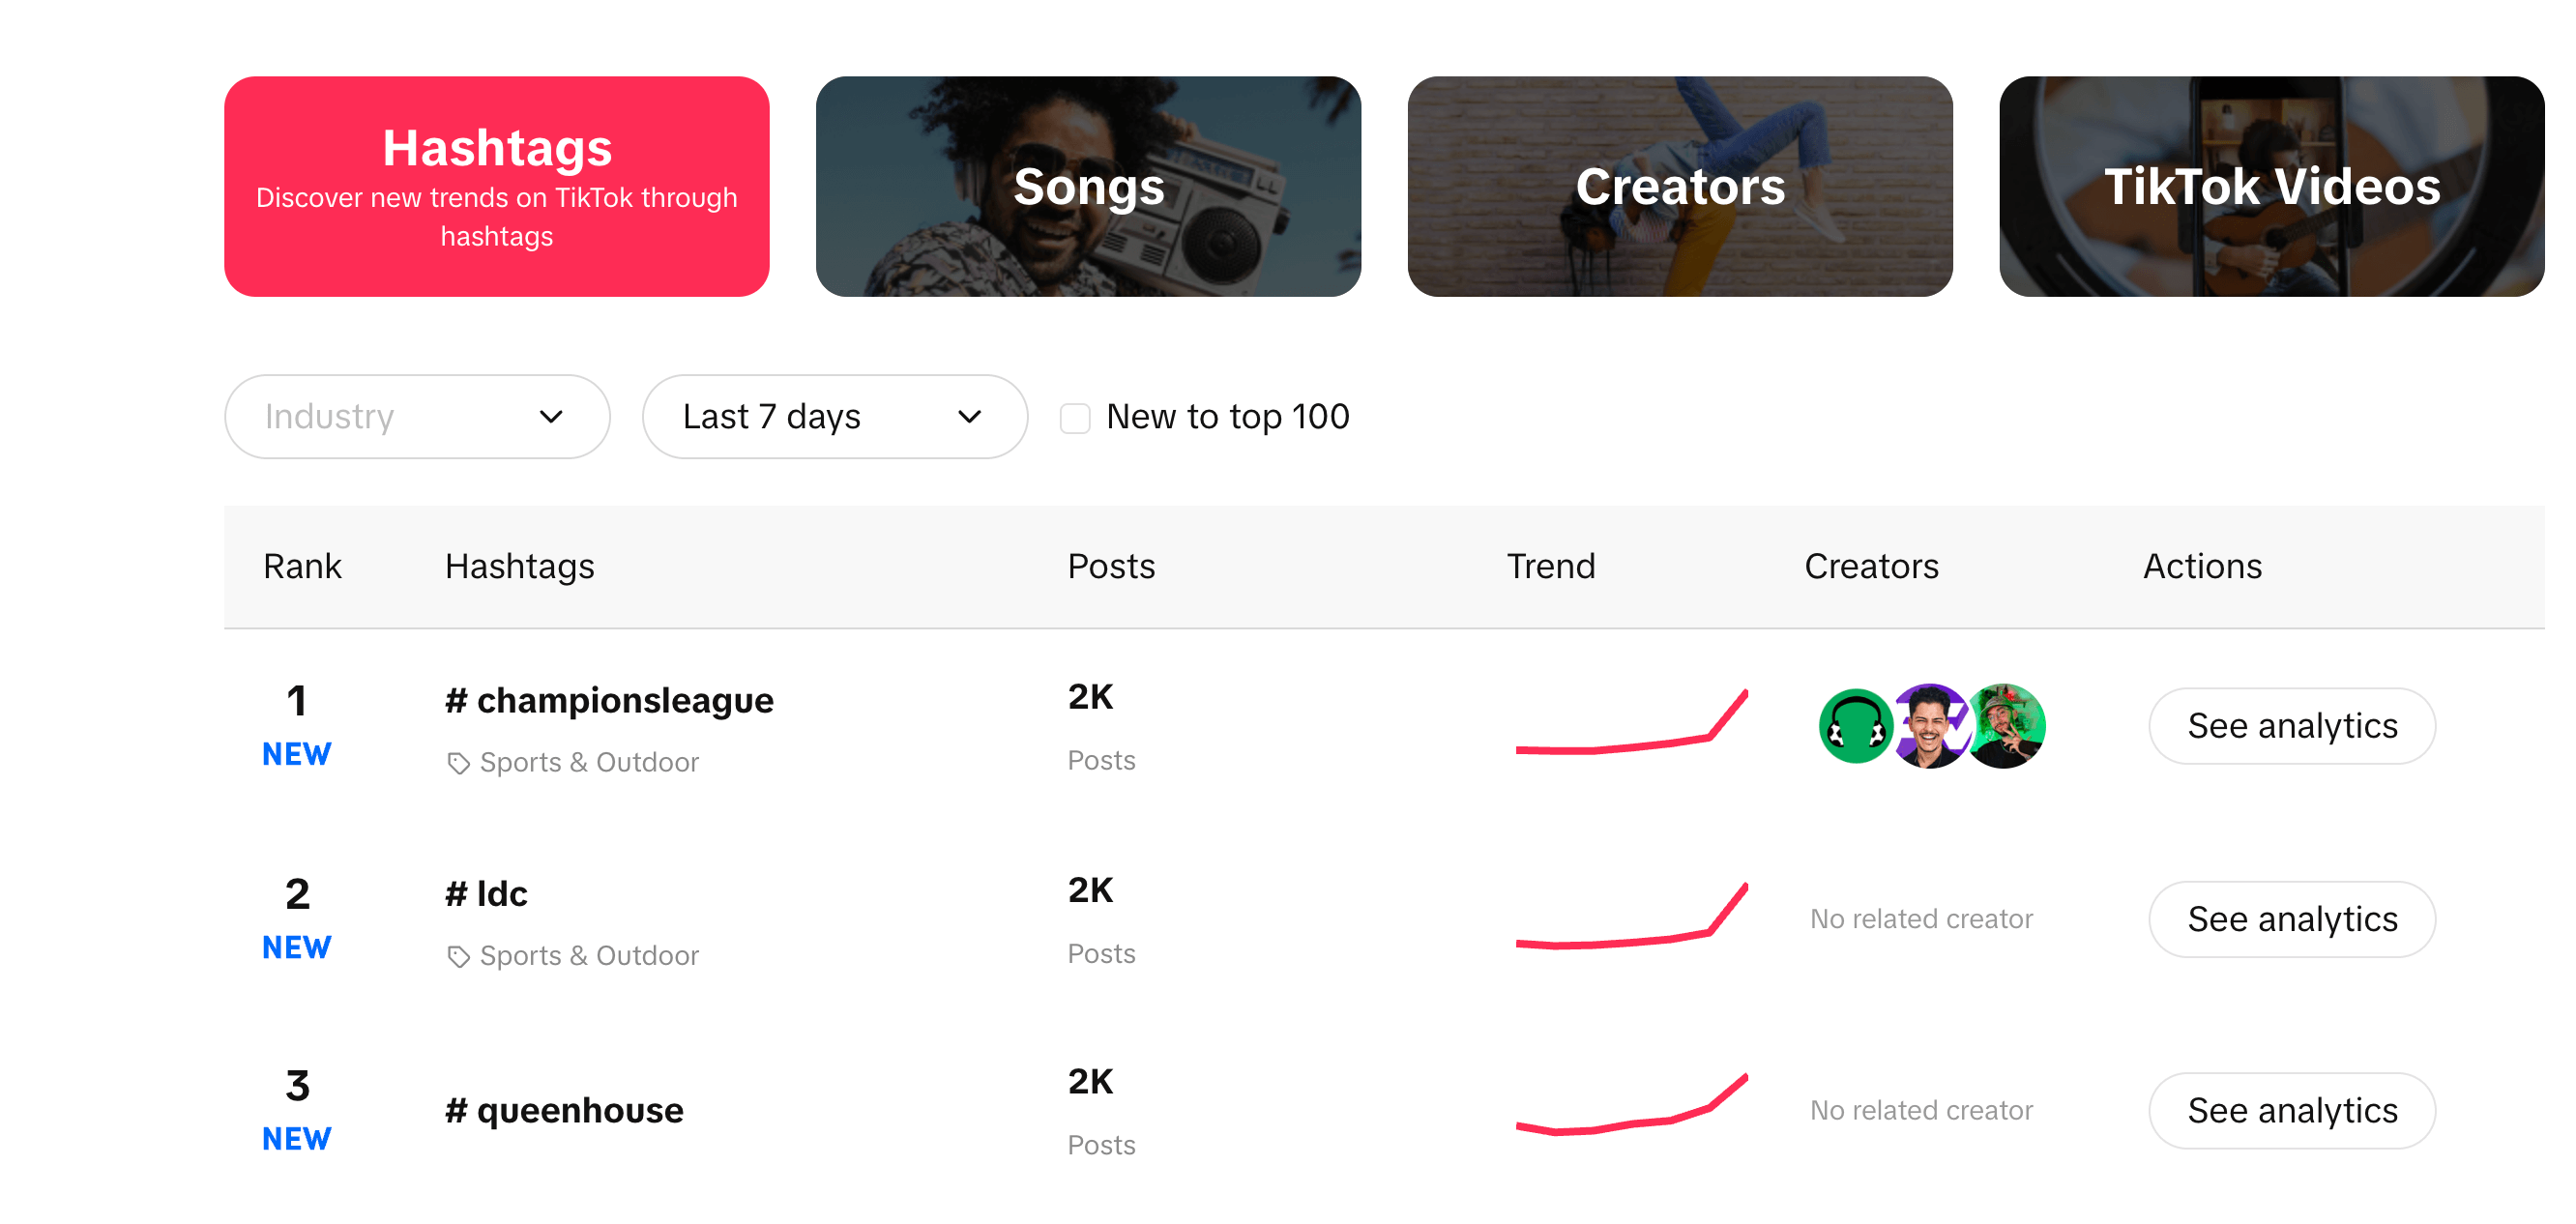Select the Hashtags red tab card
The image size is (2576, 1224).
click(496, 187)
